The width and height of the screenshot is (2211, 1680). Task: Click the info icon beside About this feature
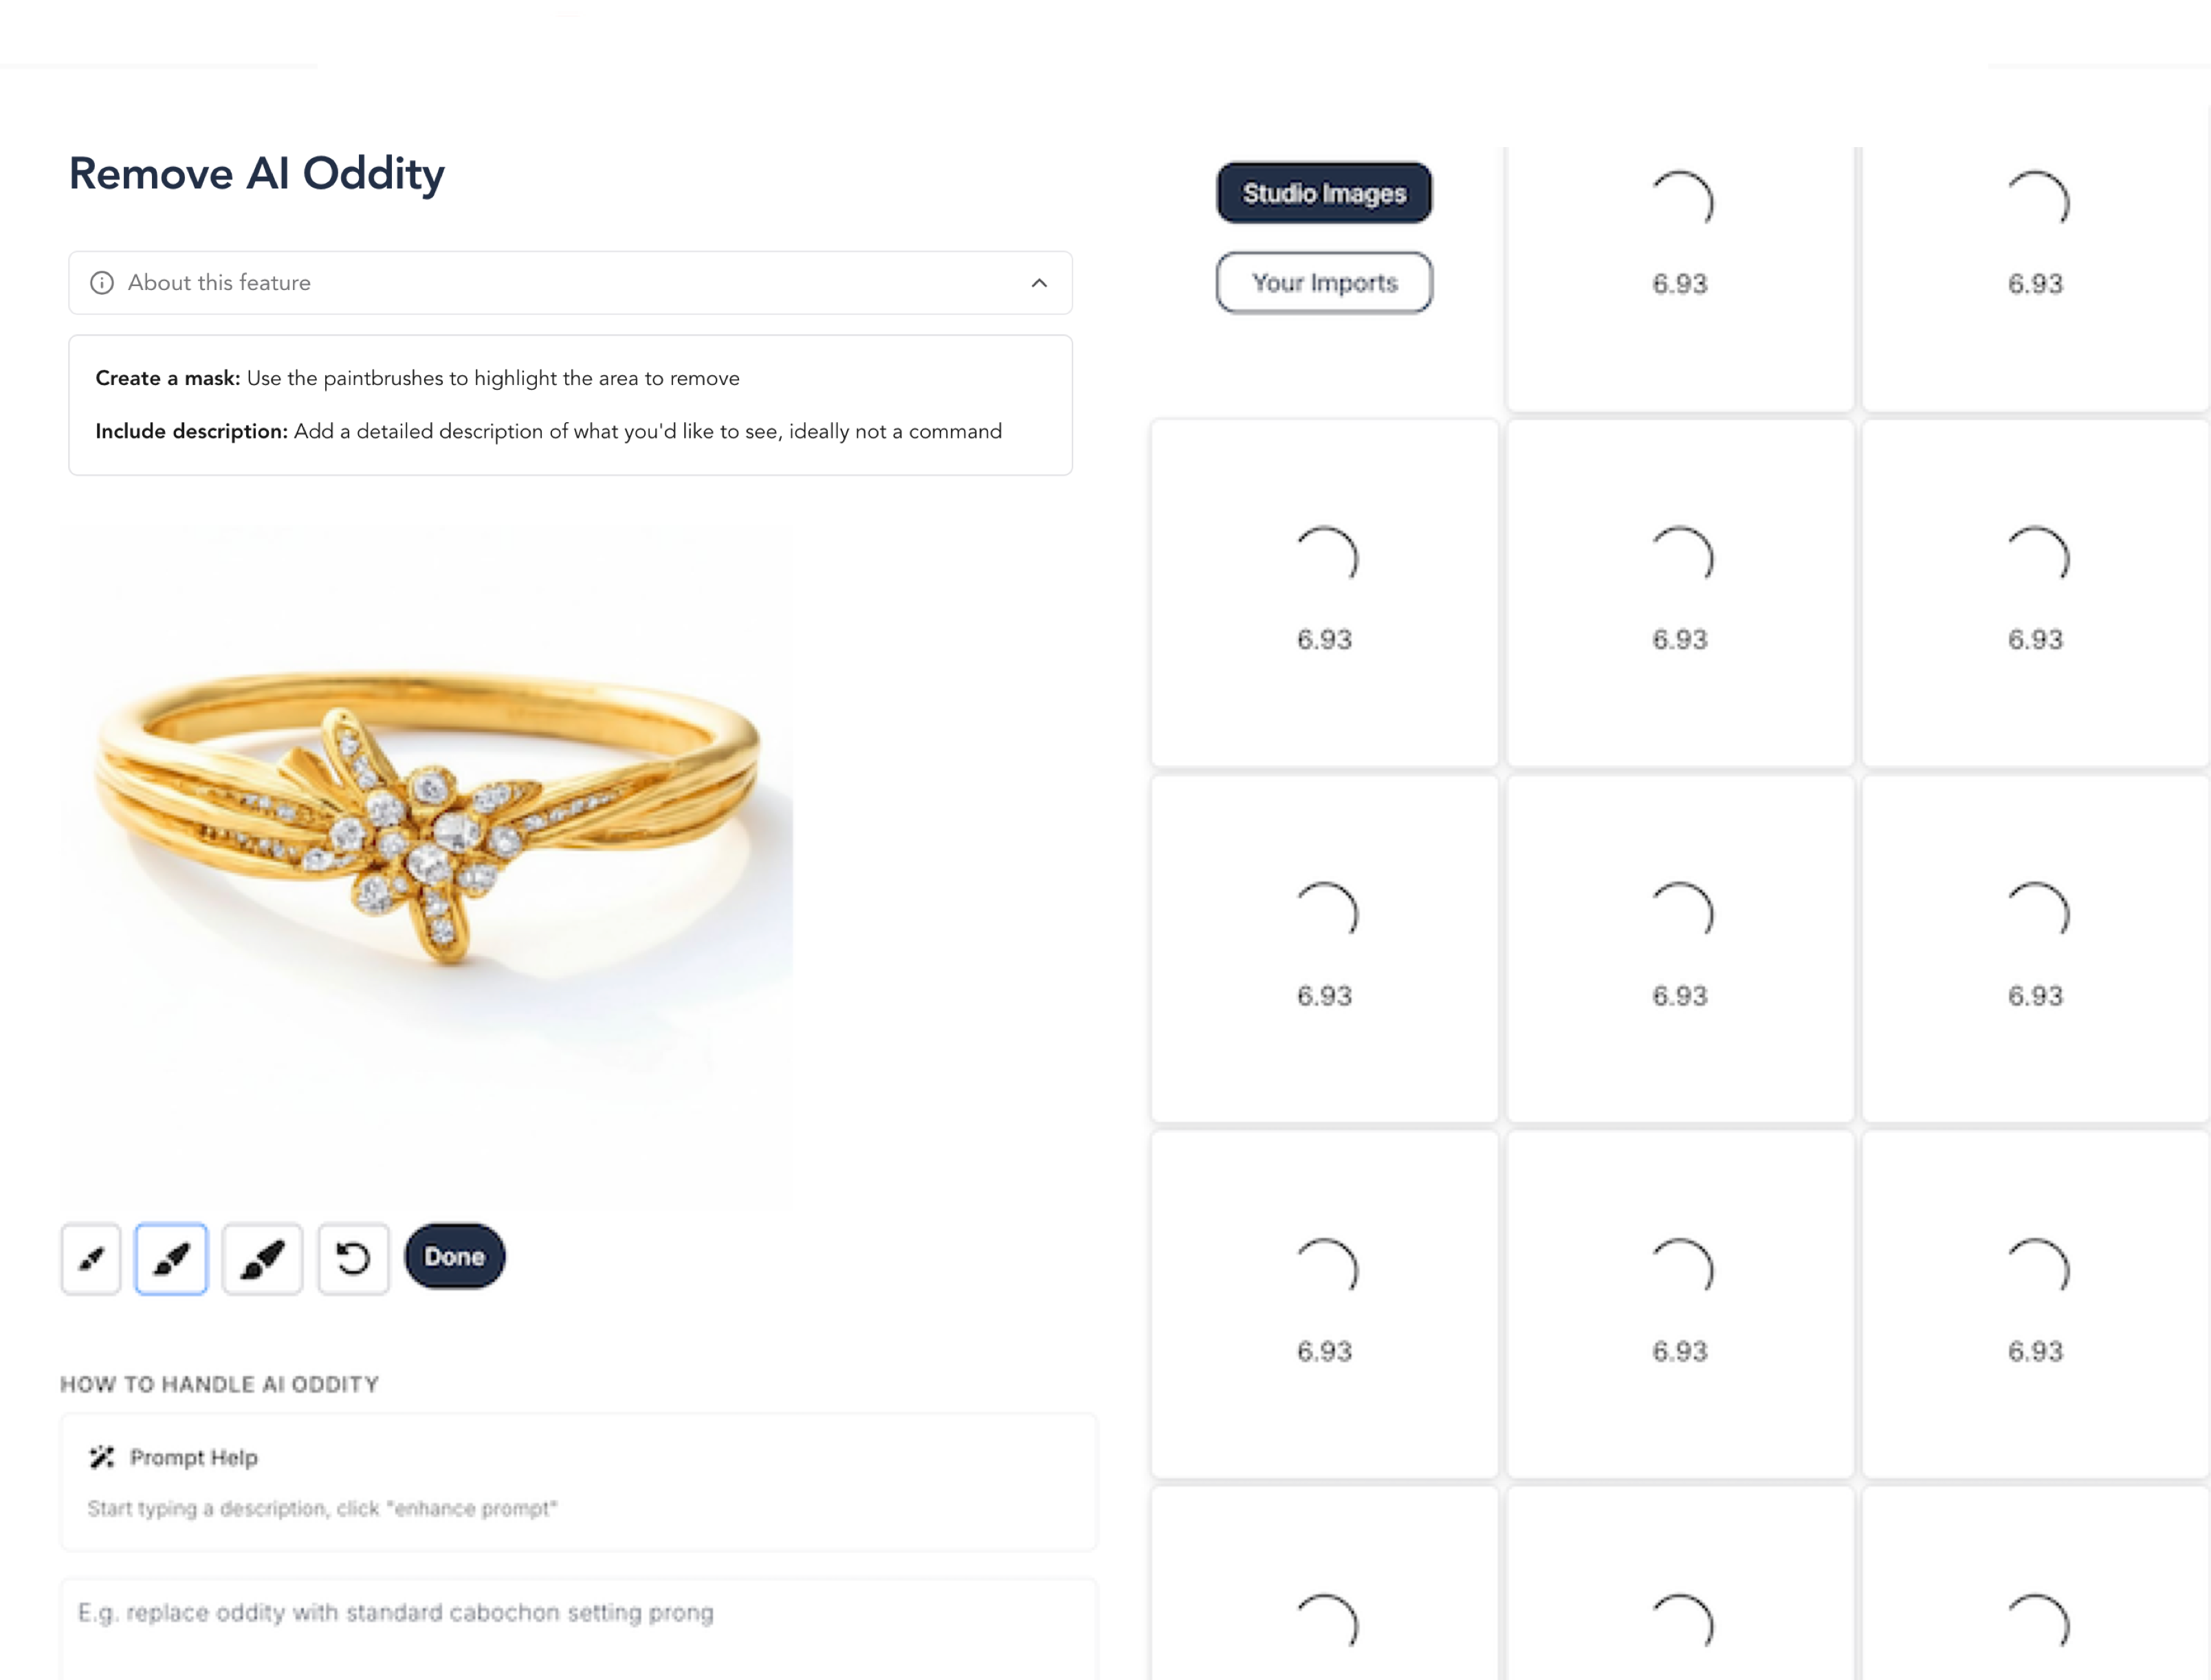(x=102, y=283)
